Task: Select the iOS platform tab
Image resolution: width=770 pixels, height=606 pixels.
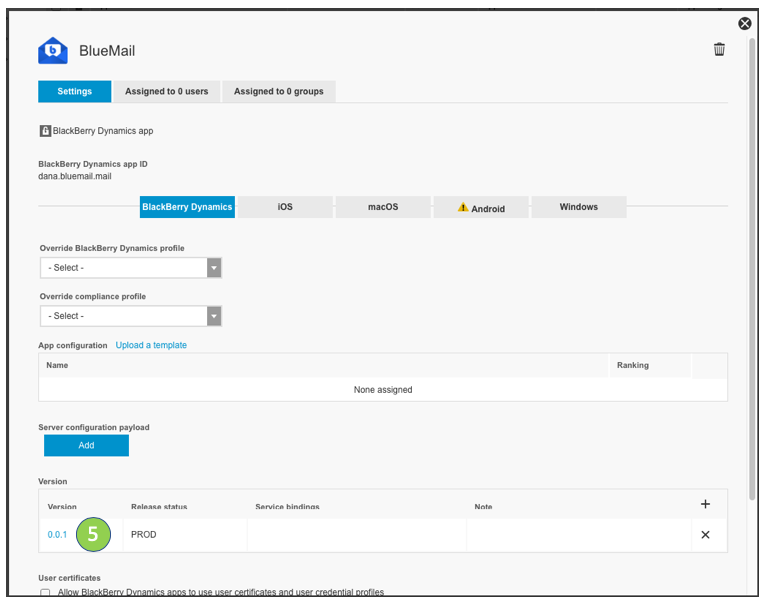Action: tap(285, 207)
